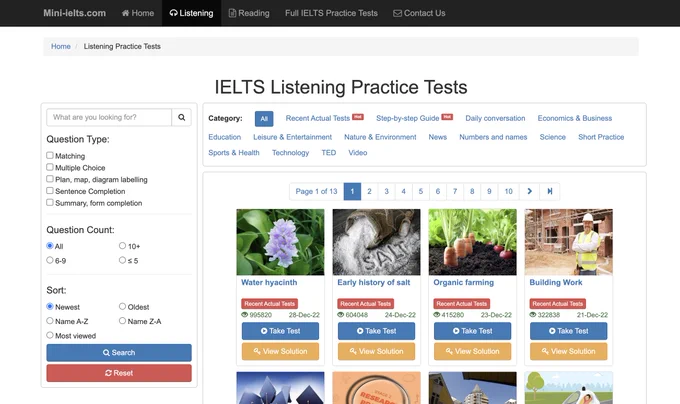Image resolution: width=680 pixels, height=404 pixels.
Task: Click the red Reset button
Action: (x=119, y=373)
